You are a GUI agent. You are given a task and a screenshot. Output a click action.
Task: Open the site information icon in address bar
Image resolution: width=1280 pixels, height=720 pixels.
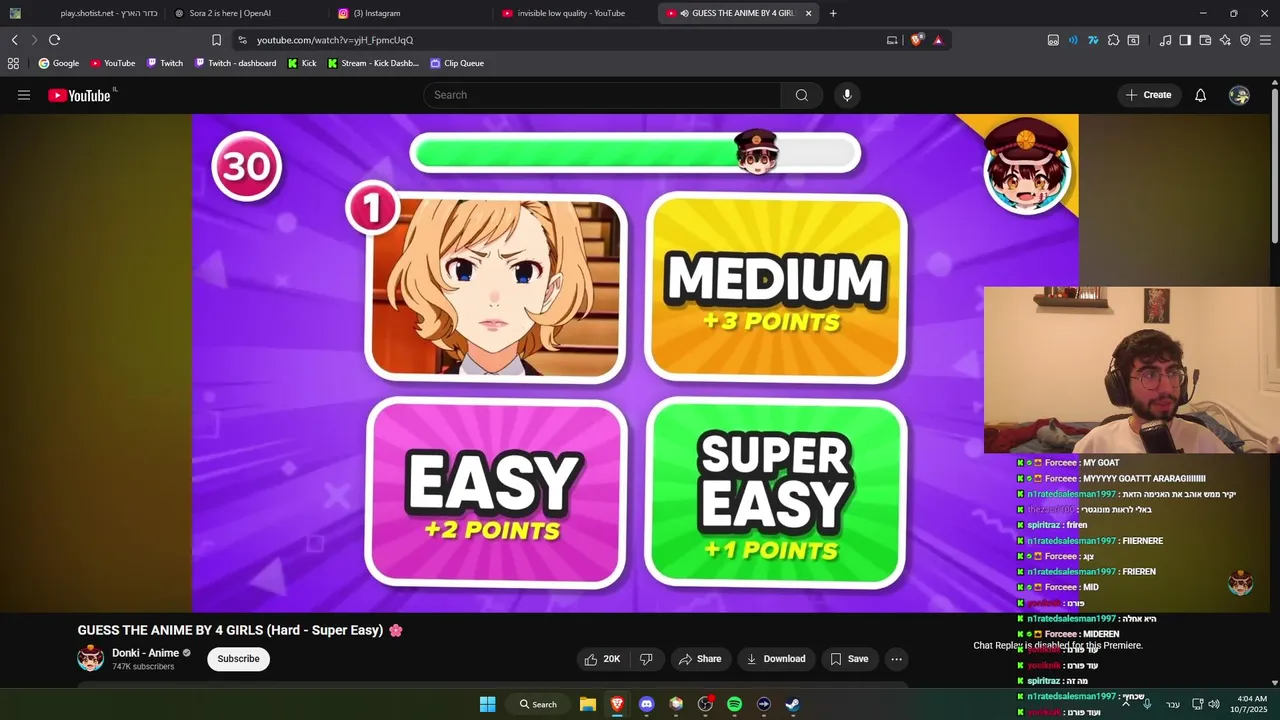coord(242,40)
